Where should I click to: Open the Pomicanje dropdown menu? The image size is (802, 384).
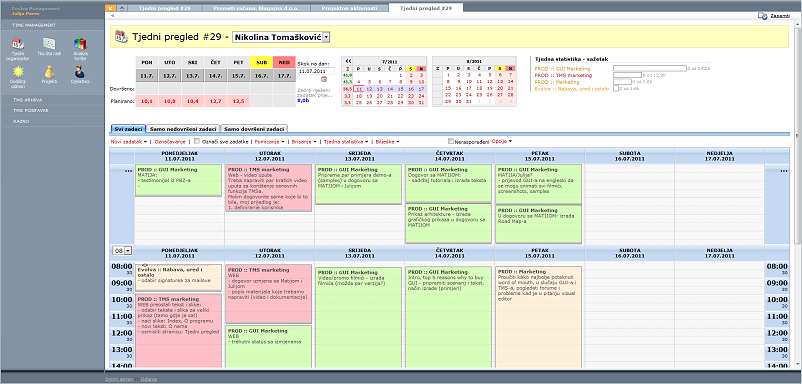[269, 141]
